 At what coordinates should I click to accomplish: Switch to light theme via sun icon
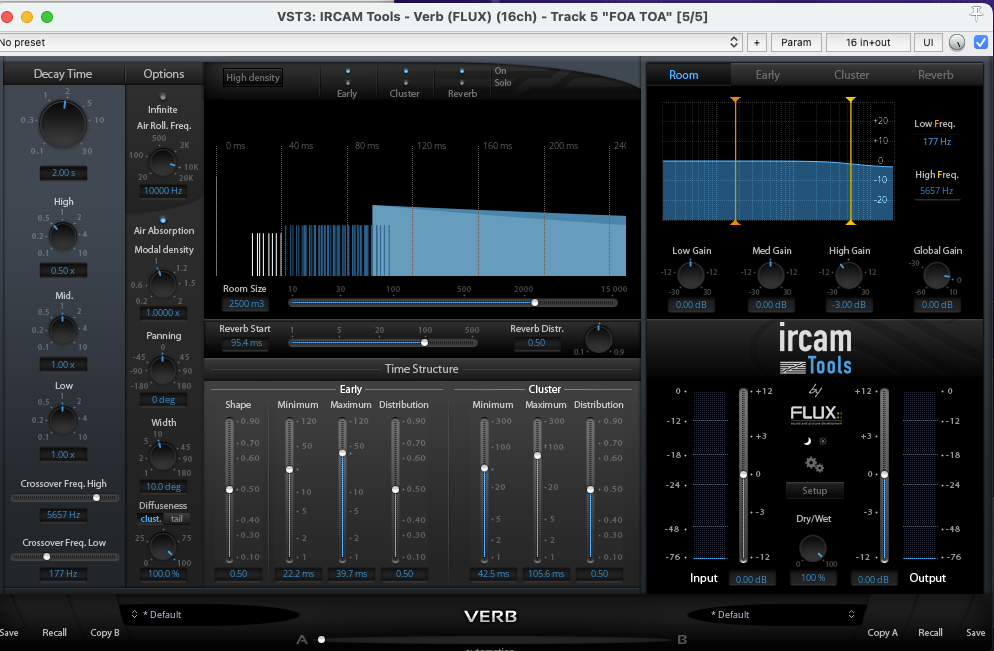(823, 441)
